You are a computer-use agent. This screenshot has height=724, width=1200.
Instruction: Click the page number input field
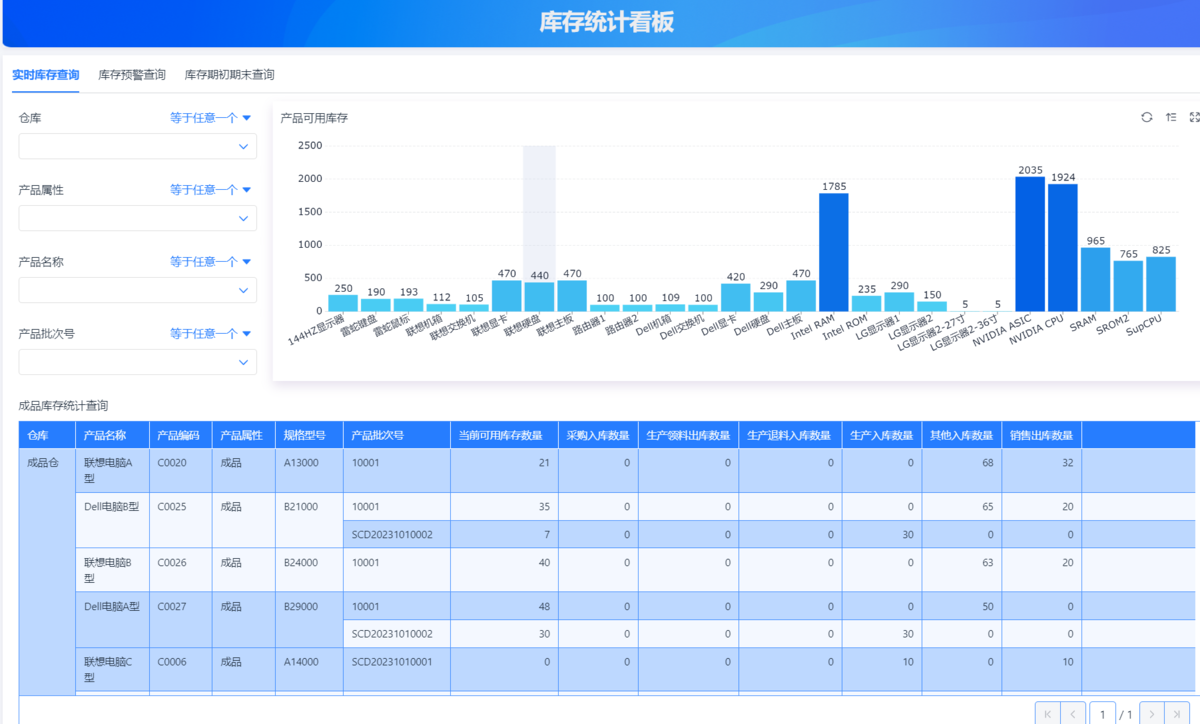[x=1102, y=714]
